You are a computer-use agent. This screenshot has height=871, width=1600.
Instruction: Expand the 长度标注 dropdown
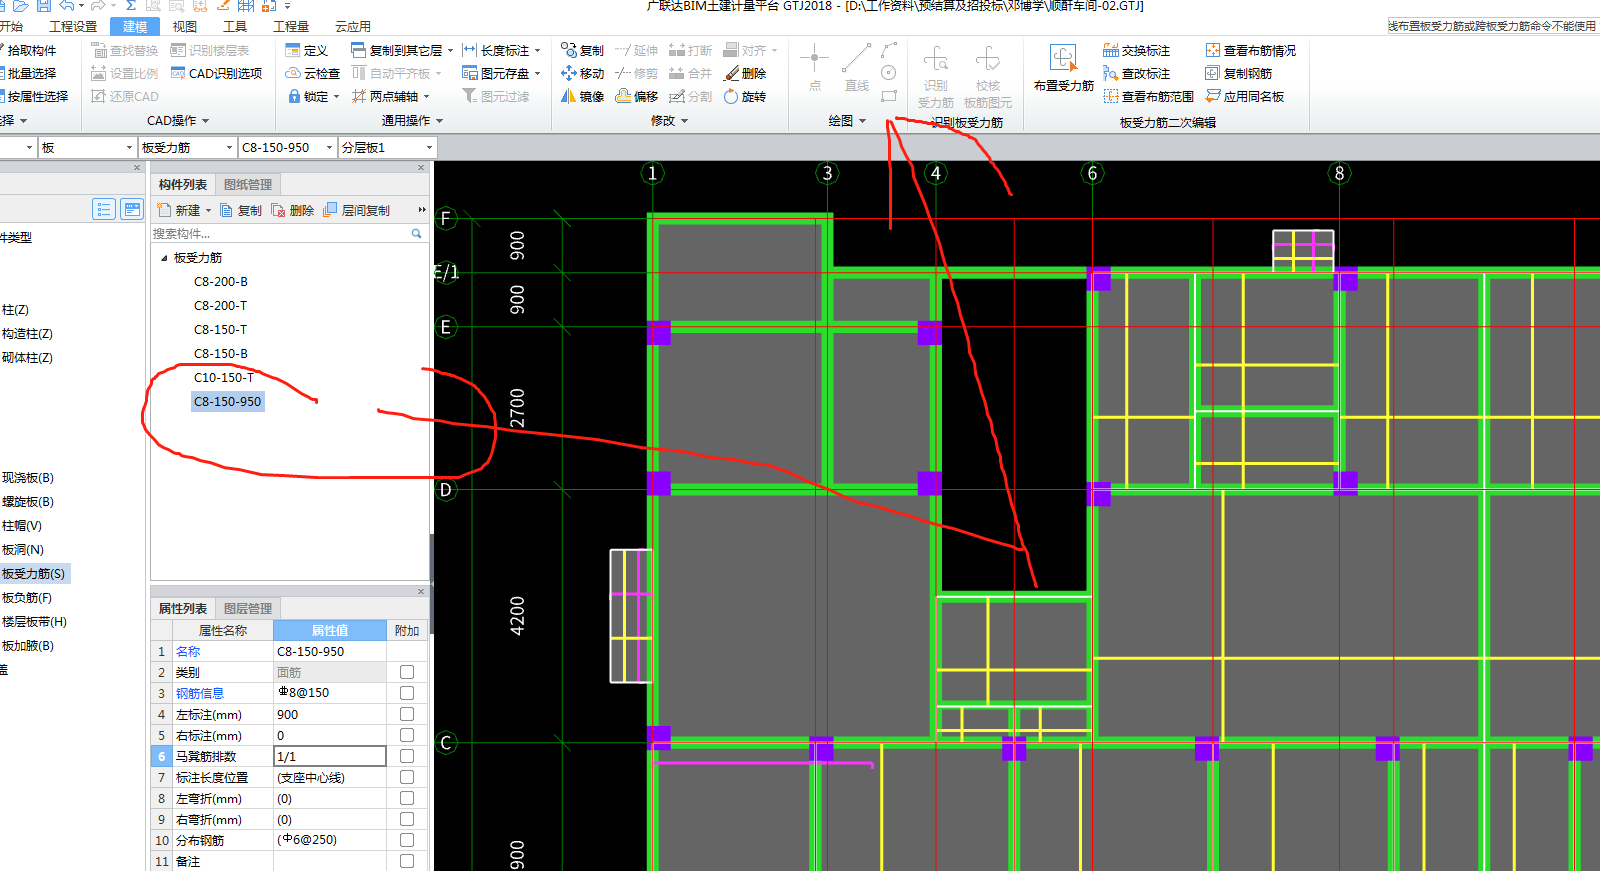coord(537,50)
